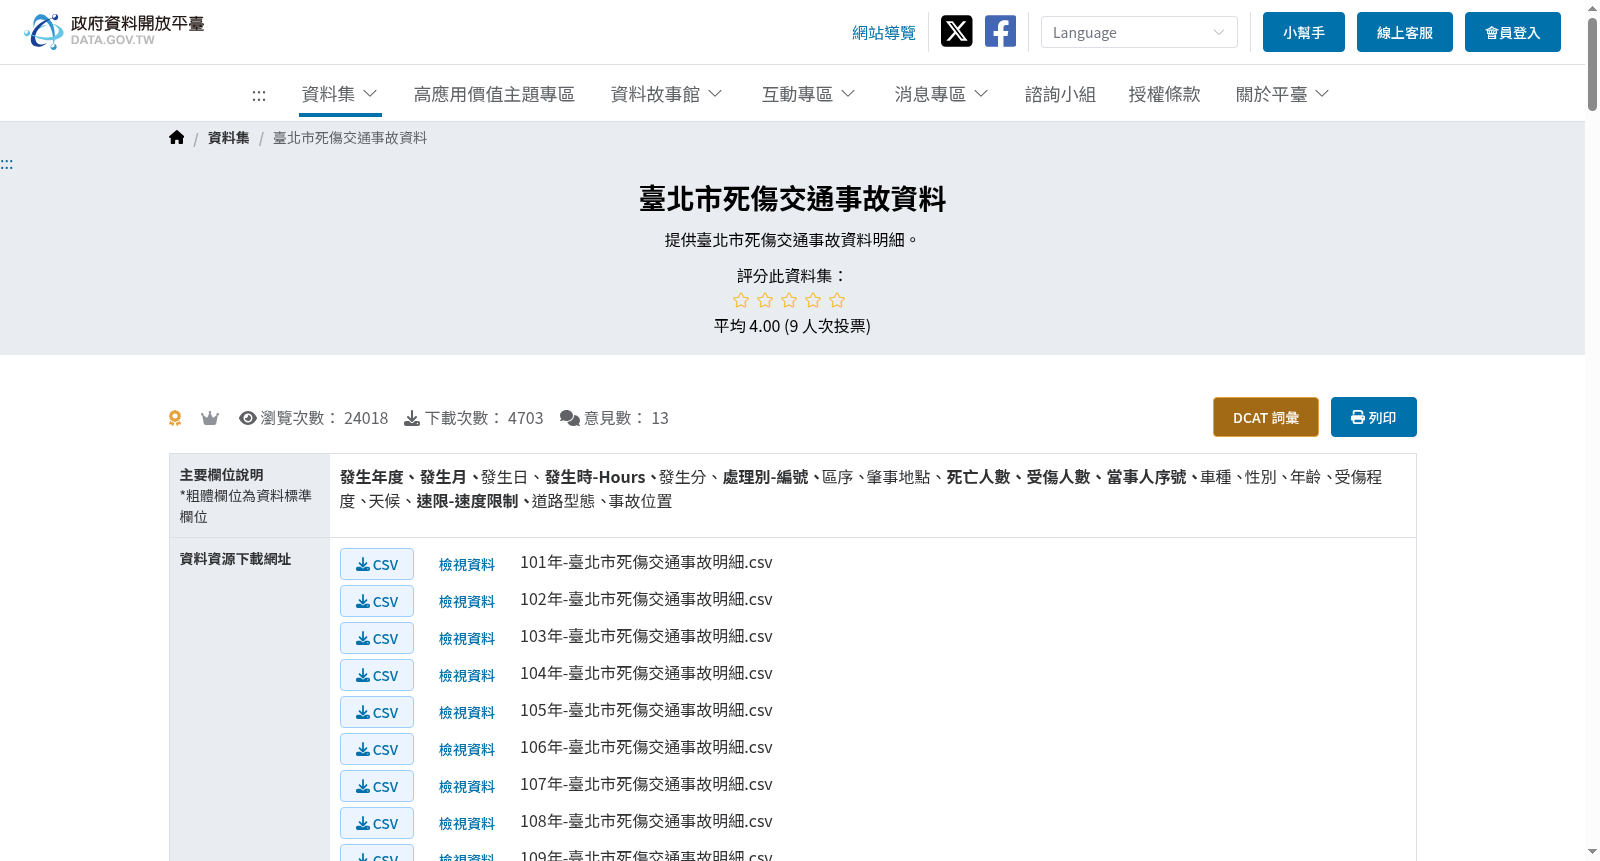Click 資料集 in the breadcrumb
This screenshot has width=1600, height=861.
point(229,138)
